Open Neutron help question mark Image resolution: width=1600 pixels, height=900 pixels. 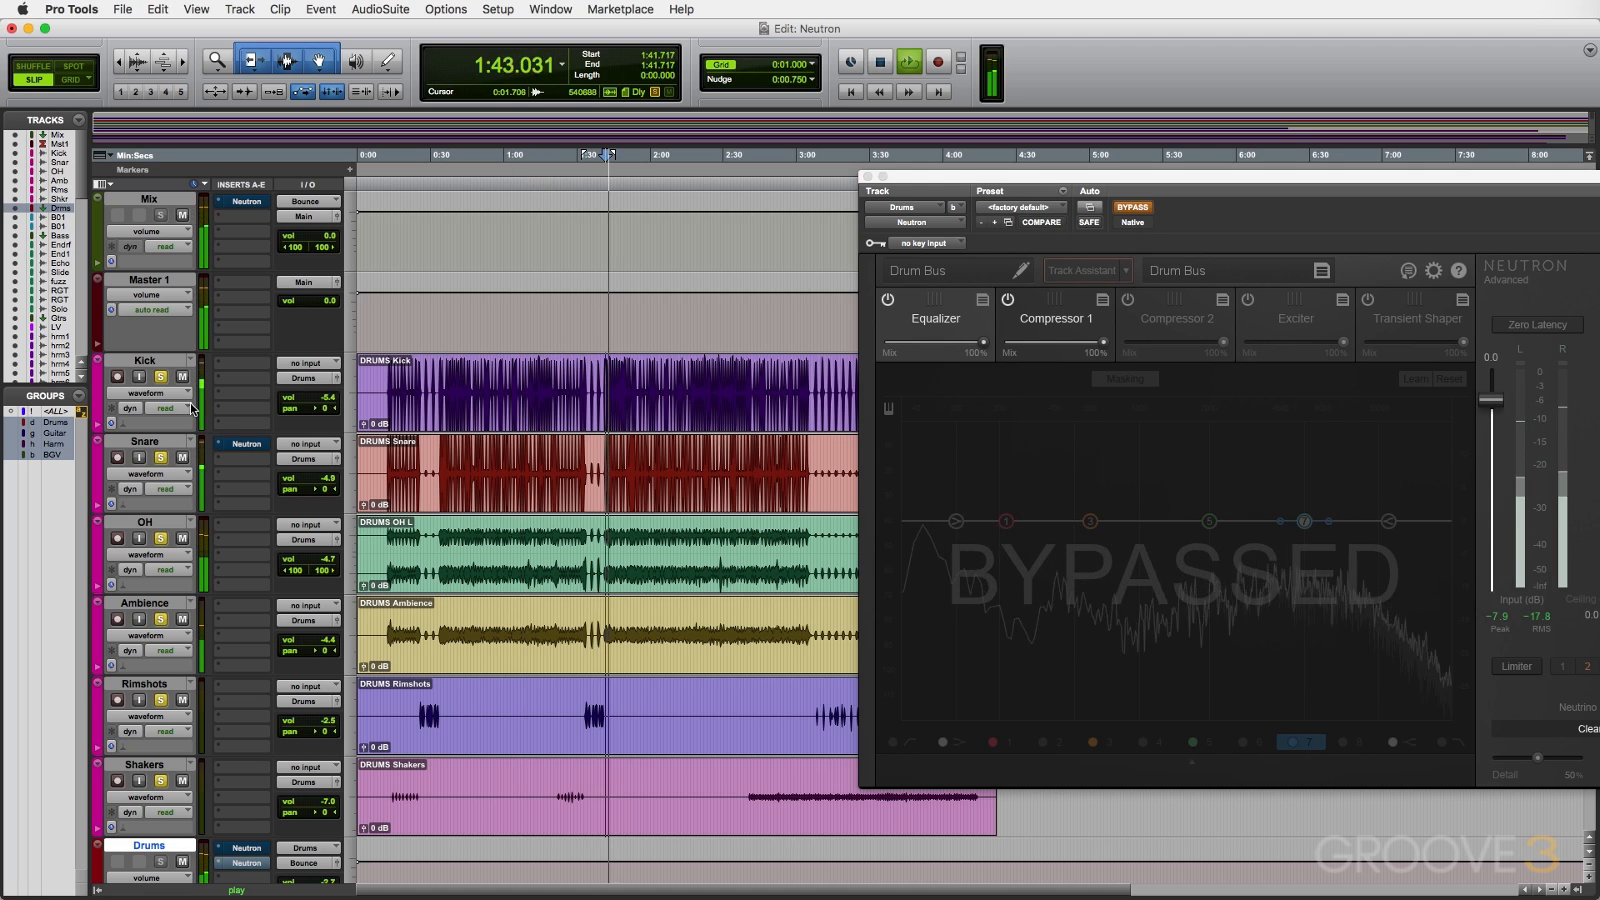(x=1458, y=271)
